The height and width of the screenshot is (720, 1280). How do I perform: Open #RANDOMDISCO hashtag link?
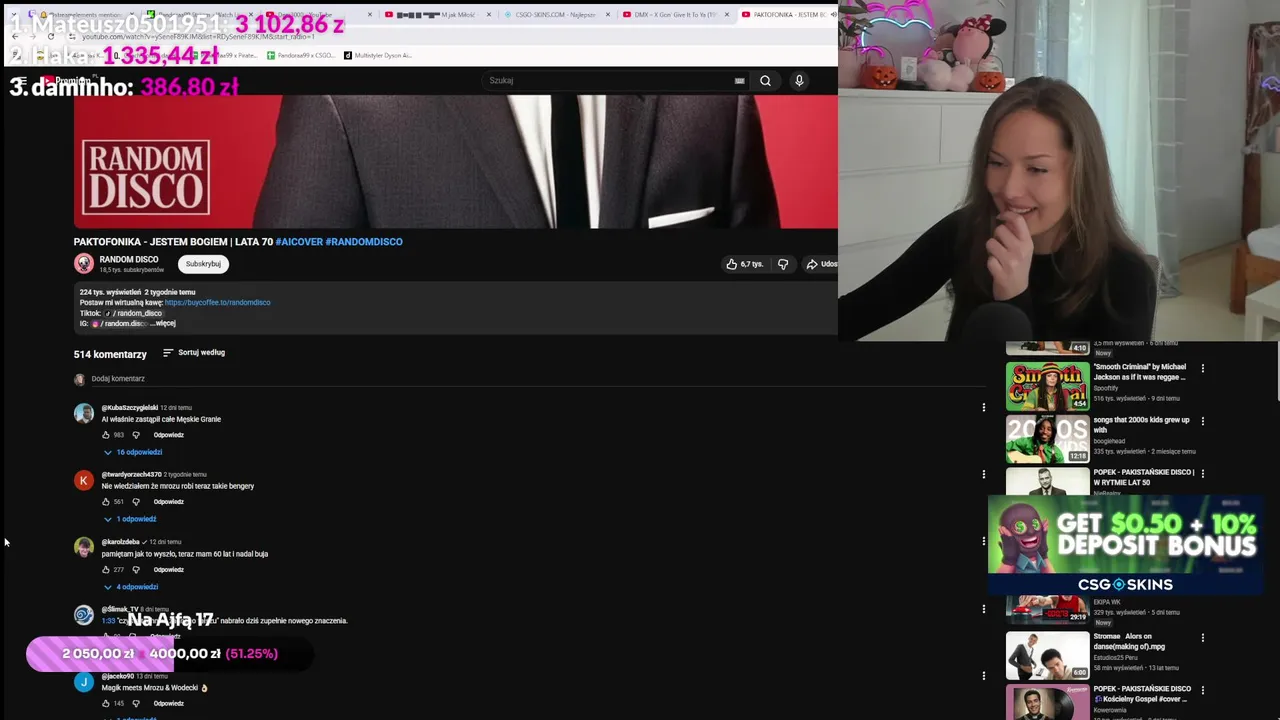click(x=364, y=242)
